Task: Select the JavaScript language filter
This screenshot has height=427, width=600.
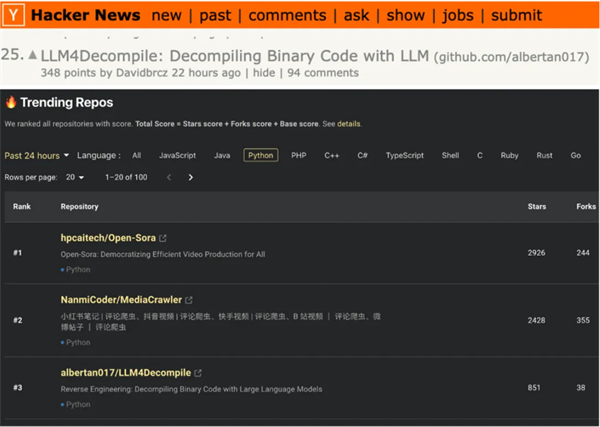Action: pos(177,155)
